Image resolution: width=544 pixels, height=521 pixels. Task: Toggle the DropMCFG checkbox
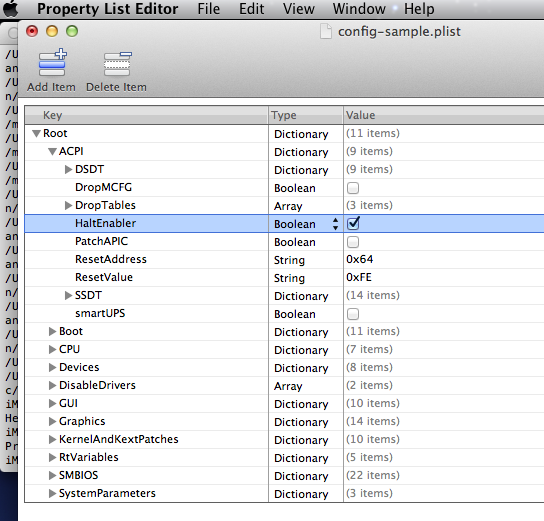click(x=353, y=188)
